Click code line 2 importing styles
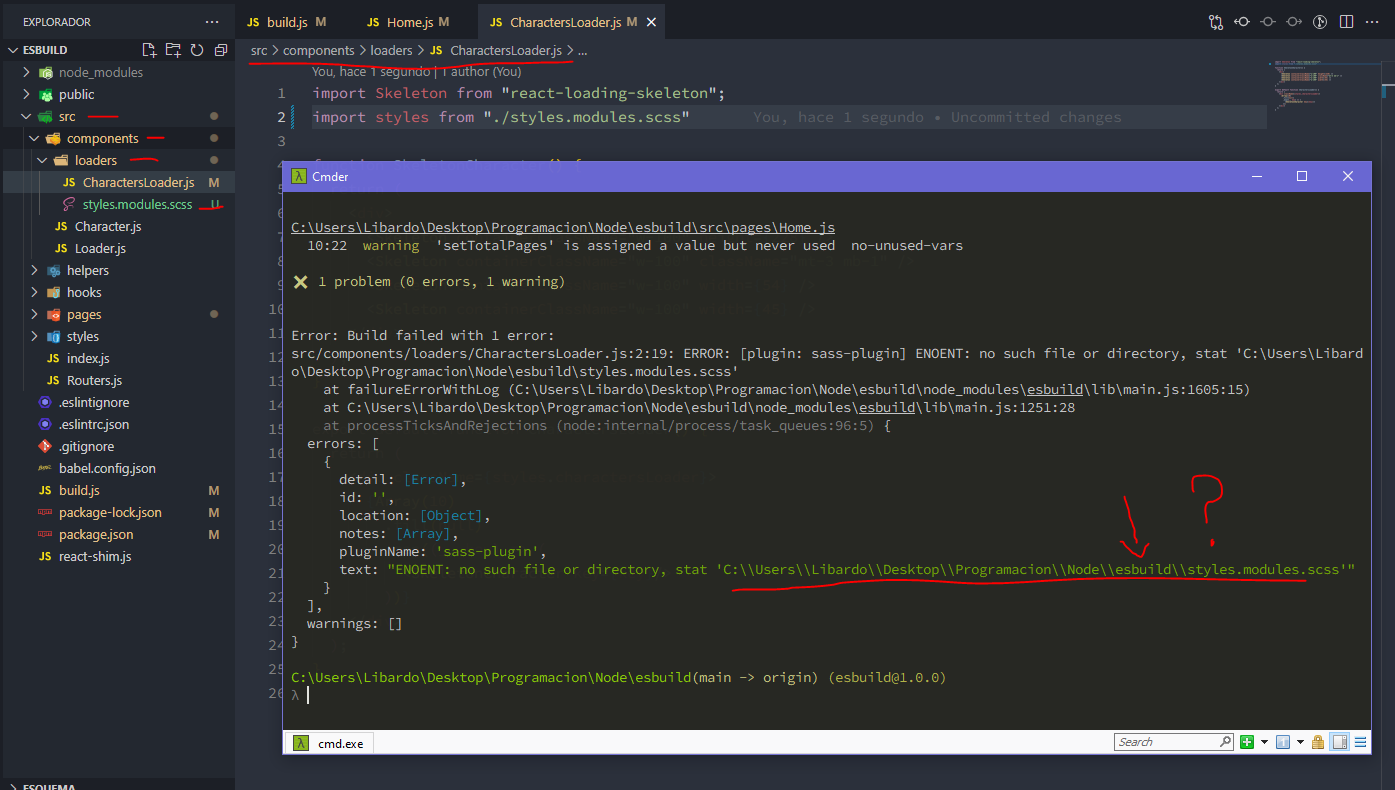The height and width of the screenshot is (790, 1395). 501,117
